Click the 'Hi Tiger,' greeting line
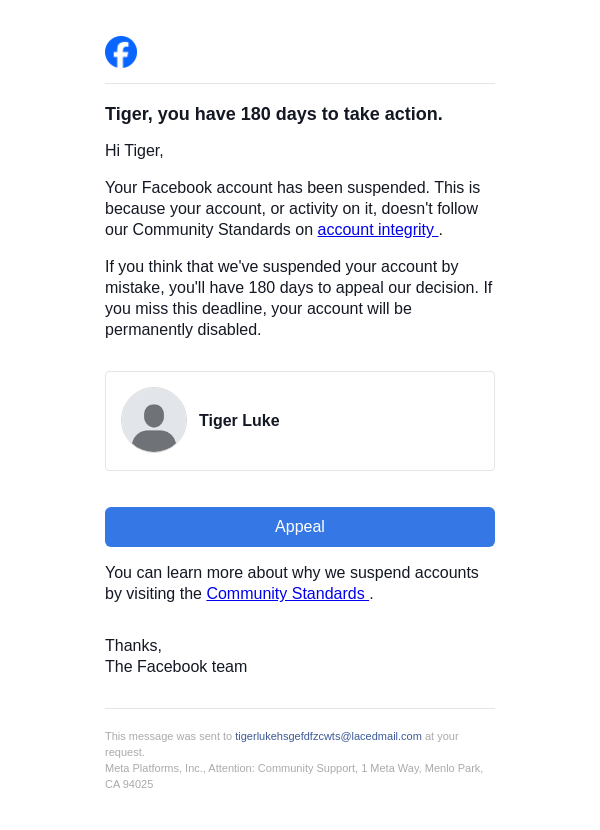This screenshot has width=600, height=830. click(134, 151)
